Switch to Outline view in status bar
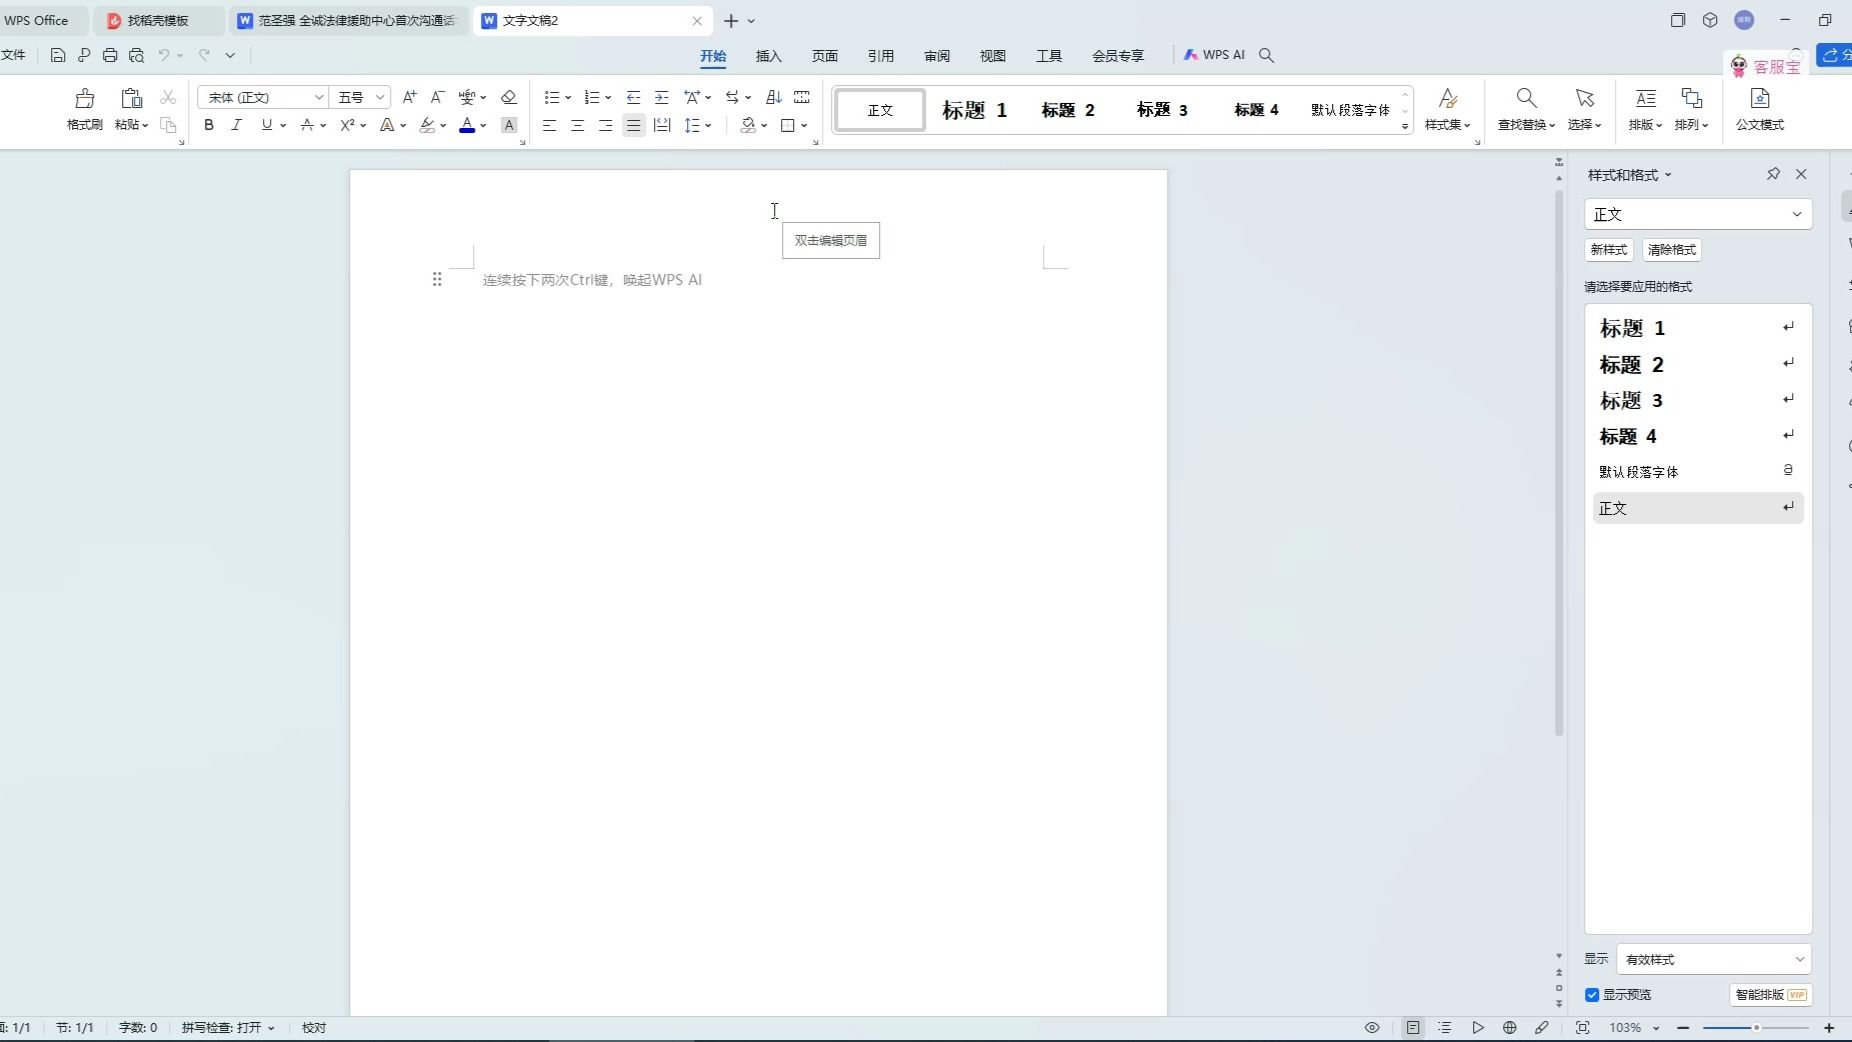This screenshot has height=1042, width=1852. coord(1445,1027)
